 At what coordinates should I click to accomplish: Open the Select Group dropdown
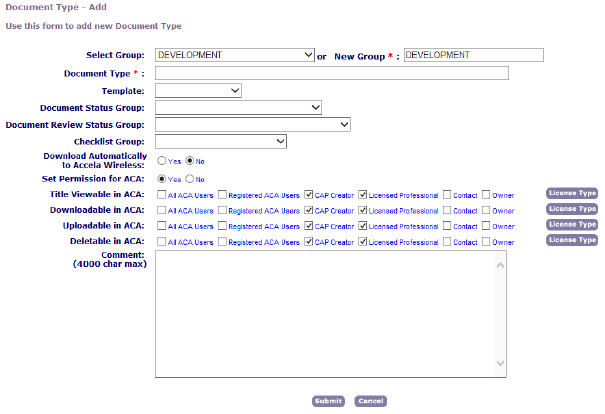pyautogui.click(x=235, y=55)
